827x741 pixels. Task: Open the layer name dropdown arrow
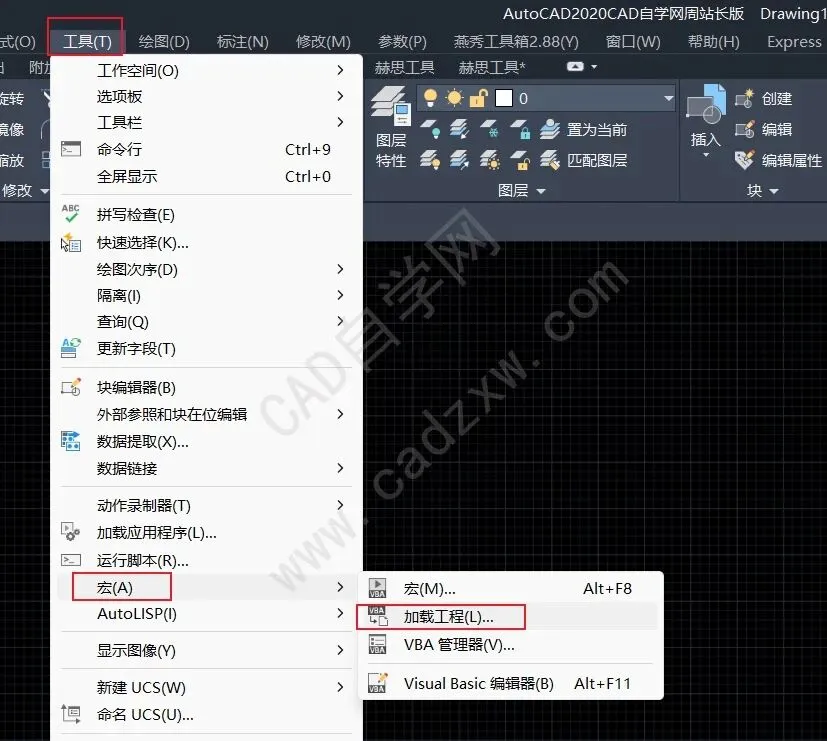(x=668, y=98)
